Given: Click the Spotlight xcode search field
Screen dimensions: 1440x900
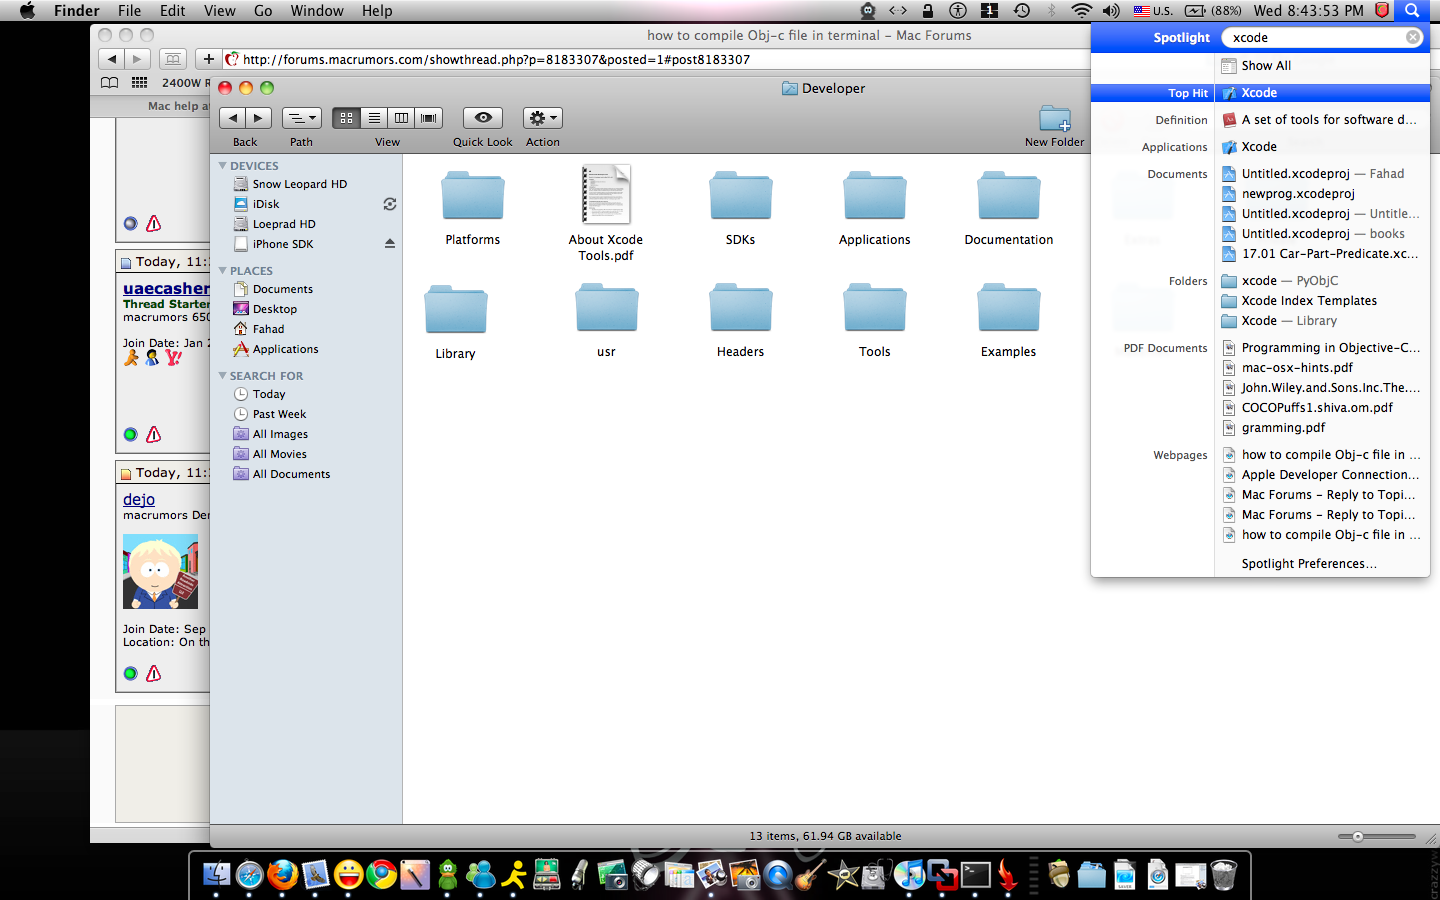Looking at the screenshot, I should pos(1320,37).
